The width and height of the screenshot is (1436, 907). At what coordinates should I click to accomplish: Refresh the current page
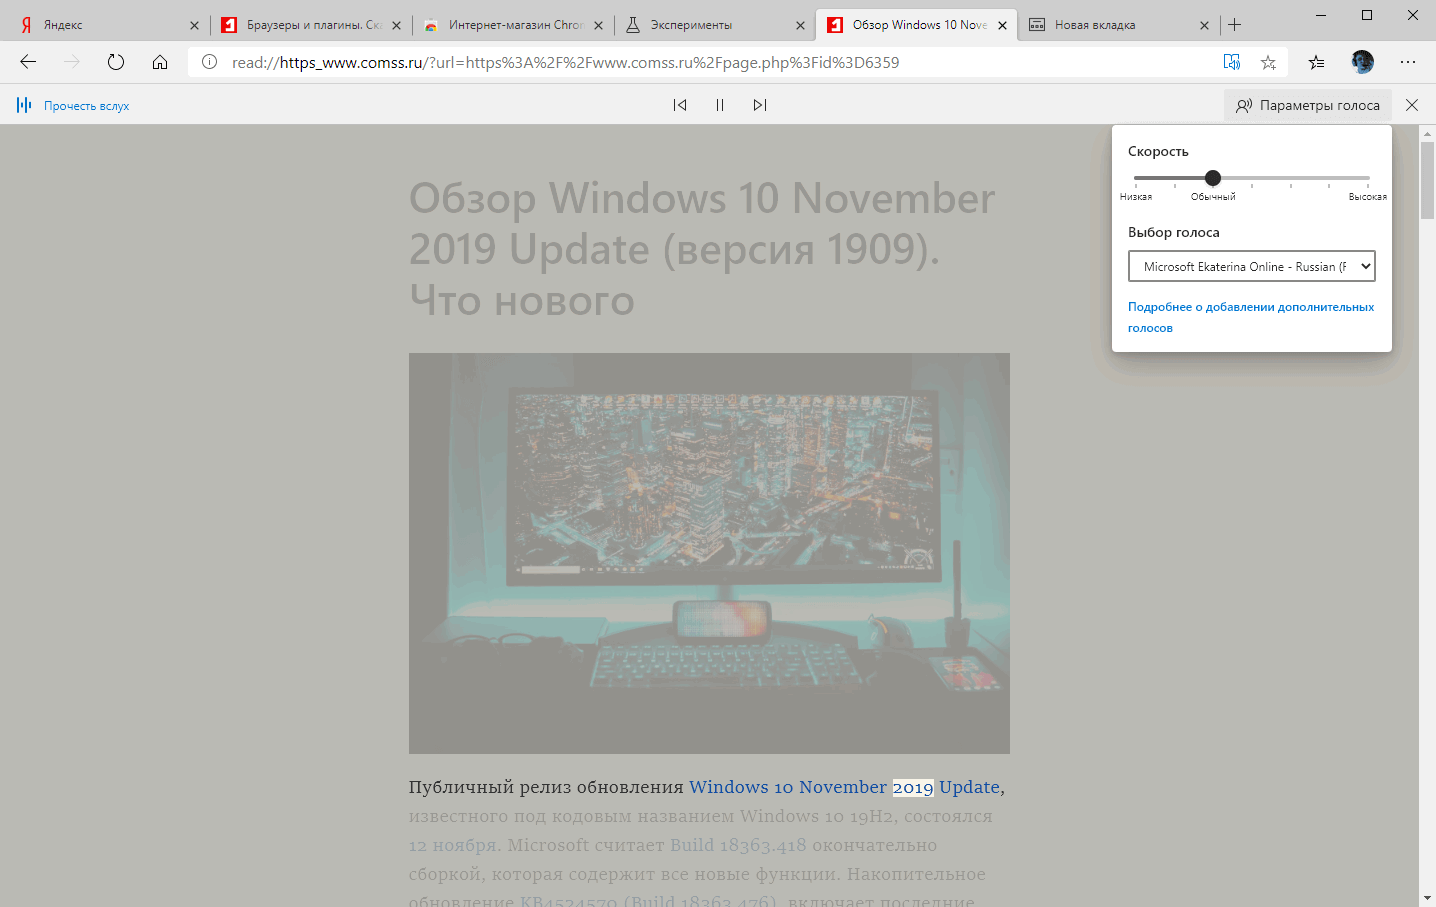pyautogui.click(x=116, y=62)
